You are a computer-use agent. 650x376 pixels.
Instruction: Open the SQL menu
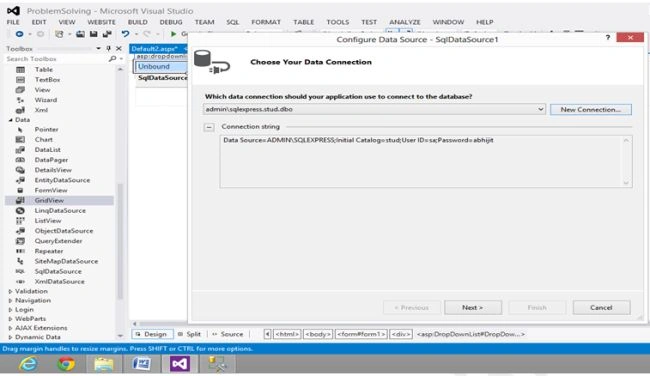(233, 22)
